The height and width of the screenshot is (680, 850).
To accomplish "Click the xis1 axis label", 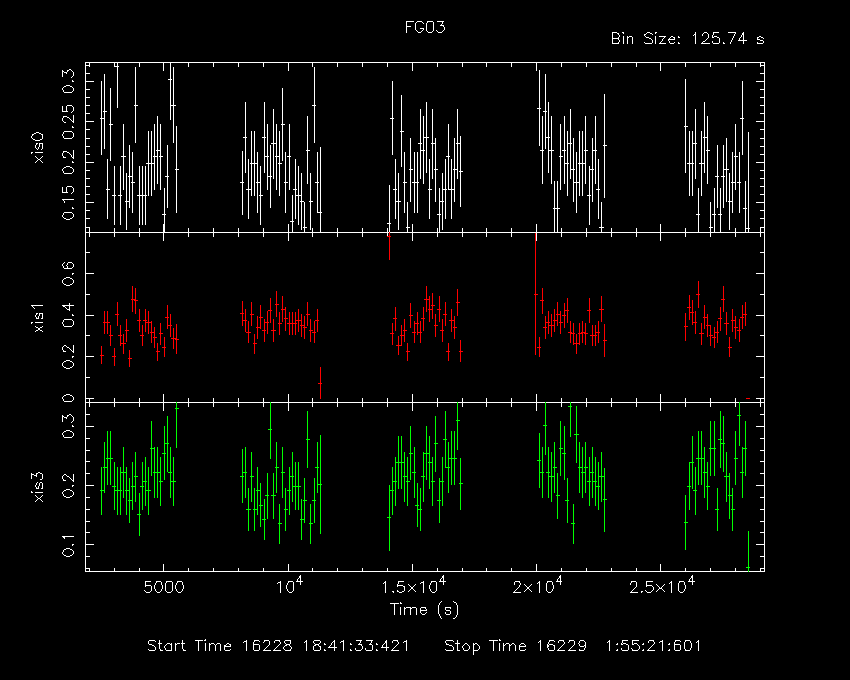I will click(x=38, y=317).
